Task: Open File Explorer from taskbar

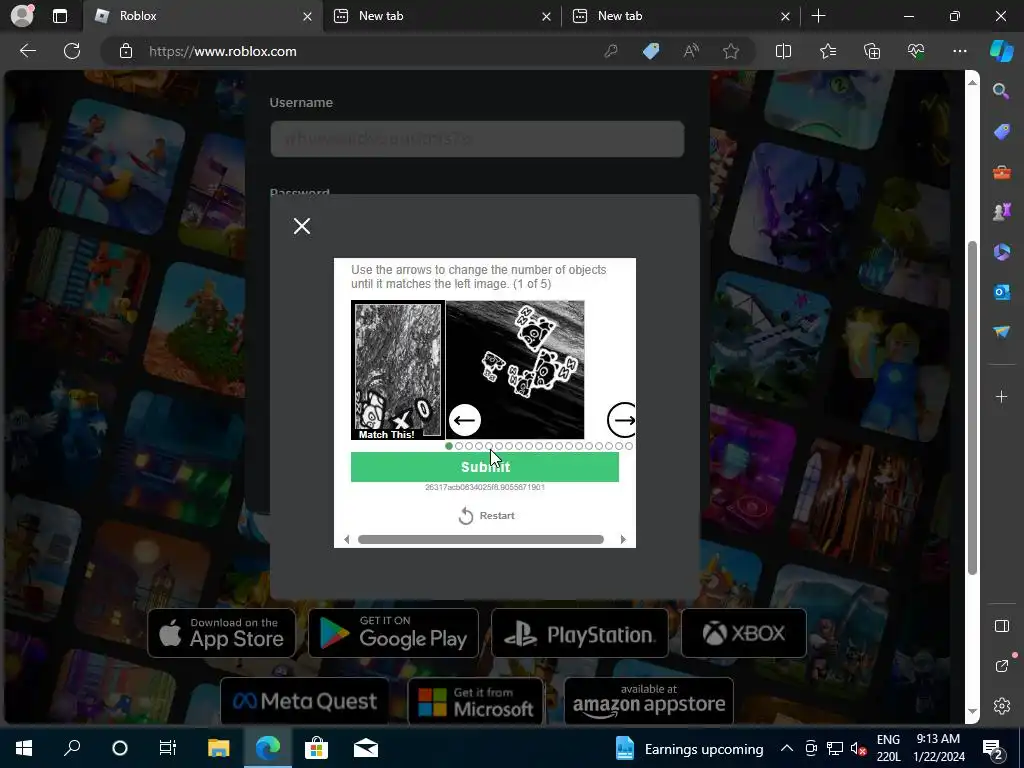Action: pos(218,748)
